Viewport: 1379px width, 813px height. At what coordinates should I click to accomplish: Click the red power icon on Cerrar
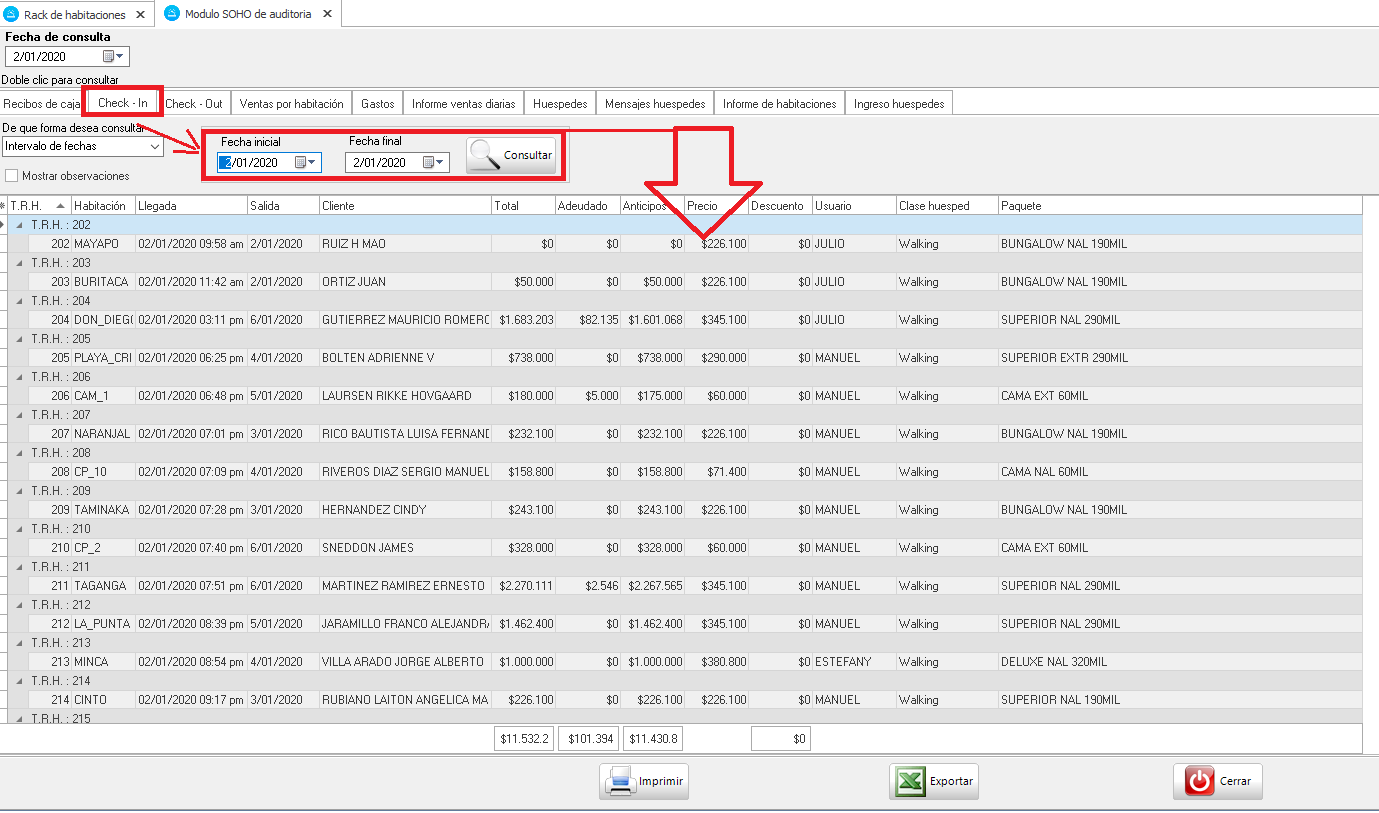point(1199,781)
